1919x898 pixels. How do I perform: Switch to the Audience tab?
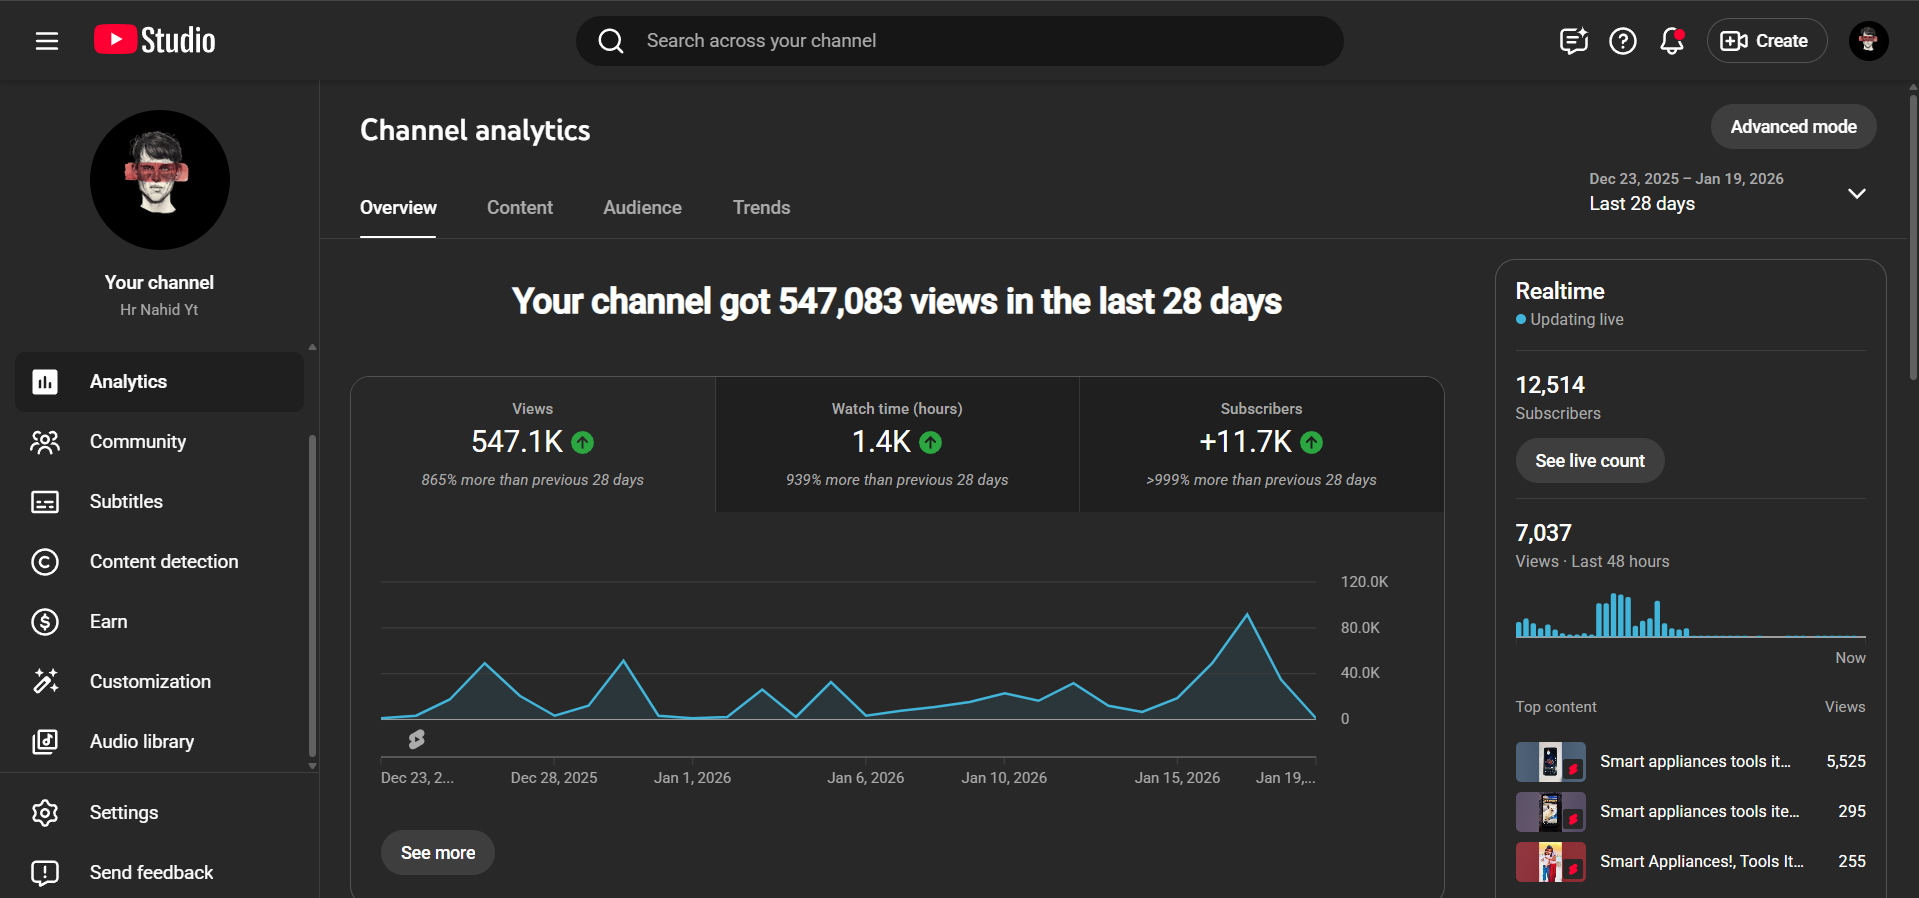[642, 208]
